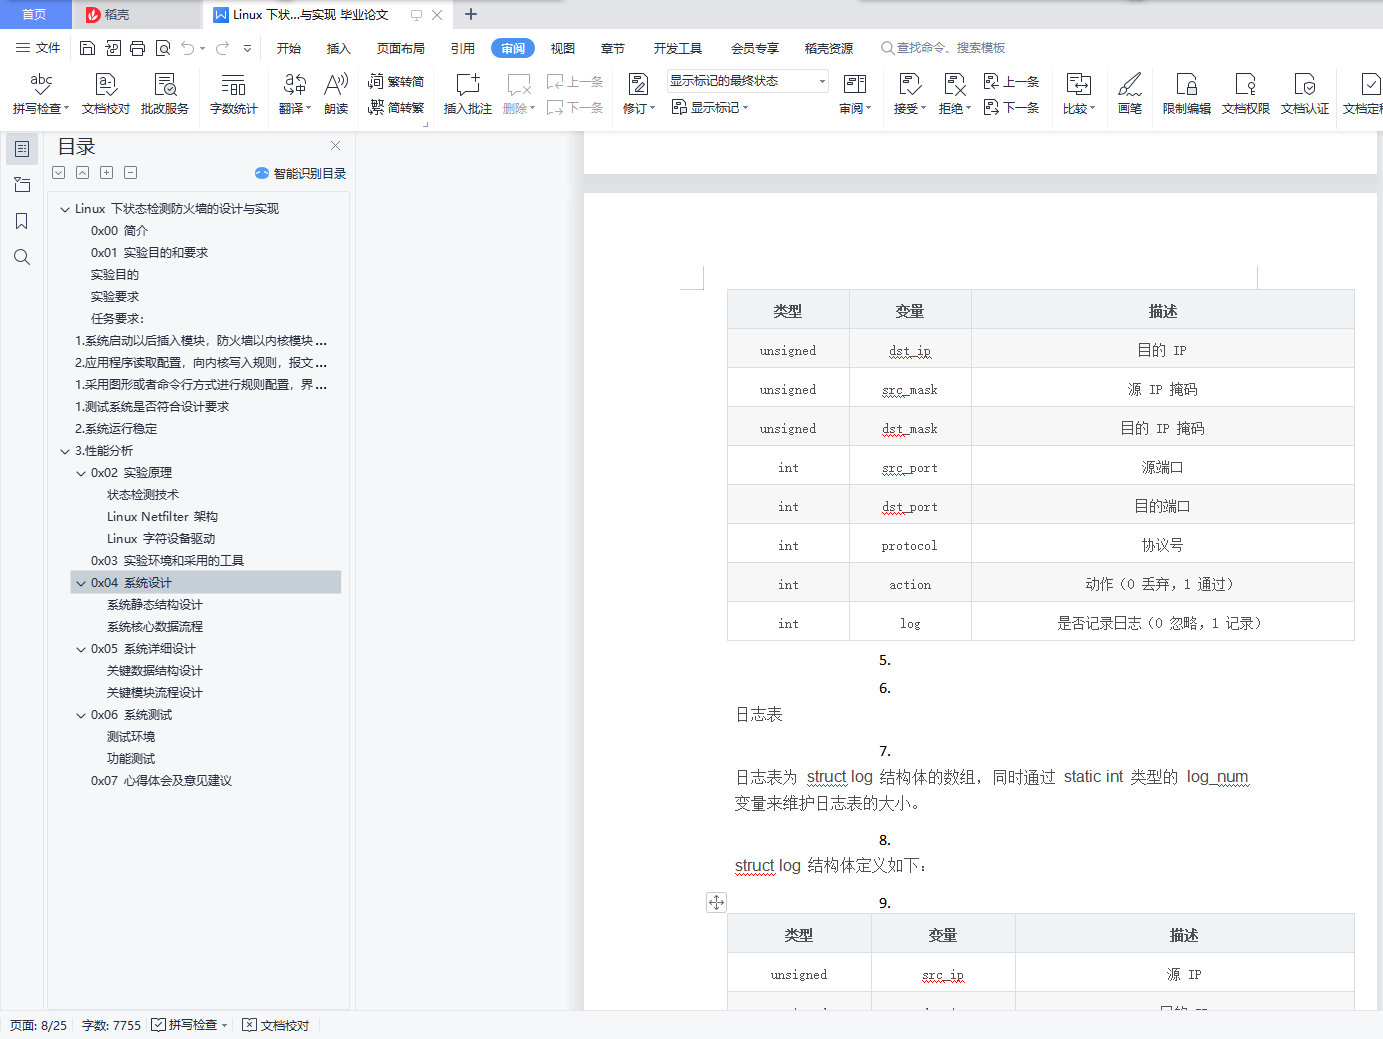Image resolution: width=1383 pixels, height=1039 pixels.
Task: Click 文档校对 in the status bar
Action: [x=276, y=1025]
